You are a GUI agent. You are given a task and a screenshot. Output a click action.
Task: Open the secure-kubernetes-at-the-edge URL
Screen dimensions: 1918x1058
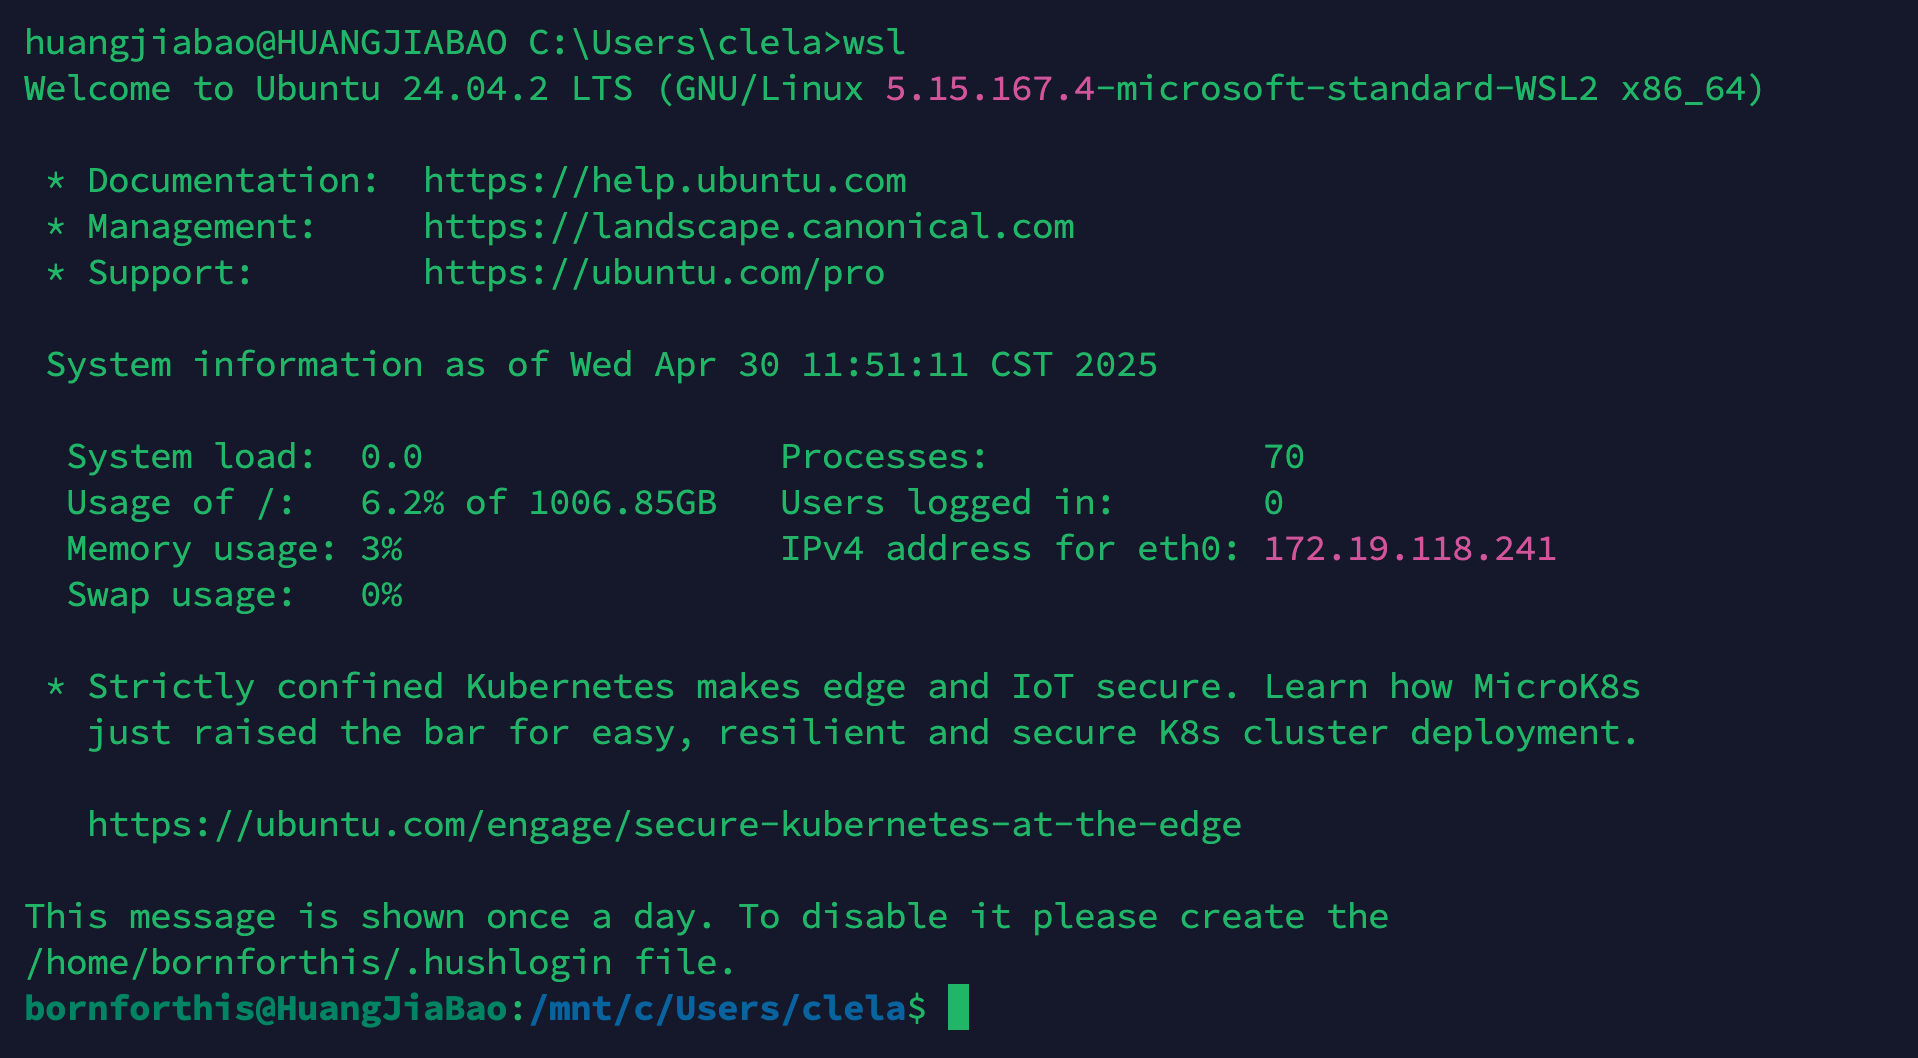[665, 825]
